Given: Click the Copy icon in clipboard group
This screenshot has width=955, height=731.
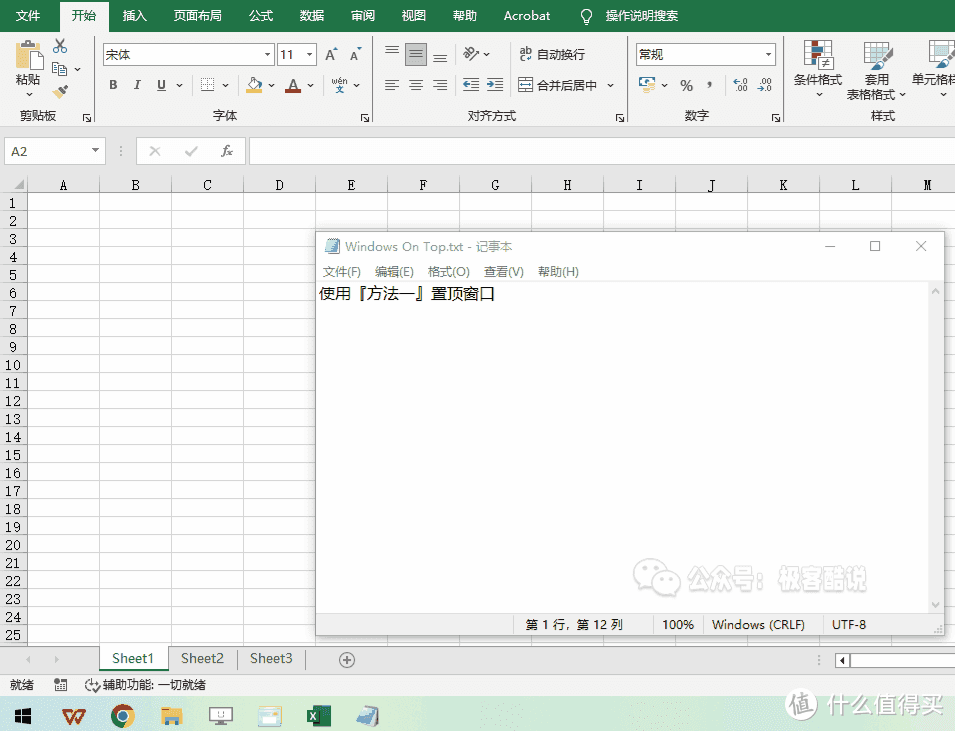Looking at the screenshot, I should [x=59, y=69].
